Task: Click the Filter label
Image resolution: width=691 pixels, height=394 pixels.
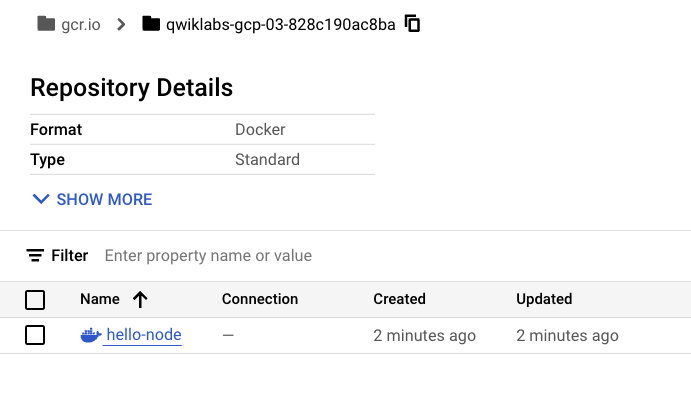Action: [70, 256]
